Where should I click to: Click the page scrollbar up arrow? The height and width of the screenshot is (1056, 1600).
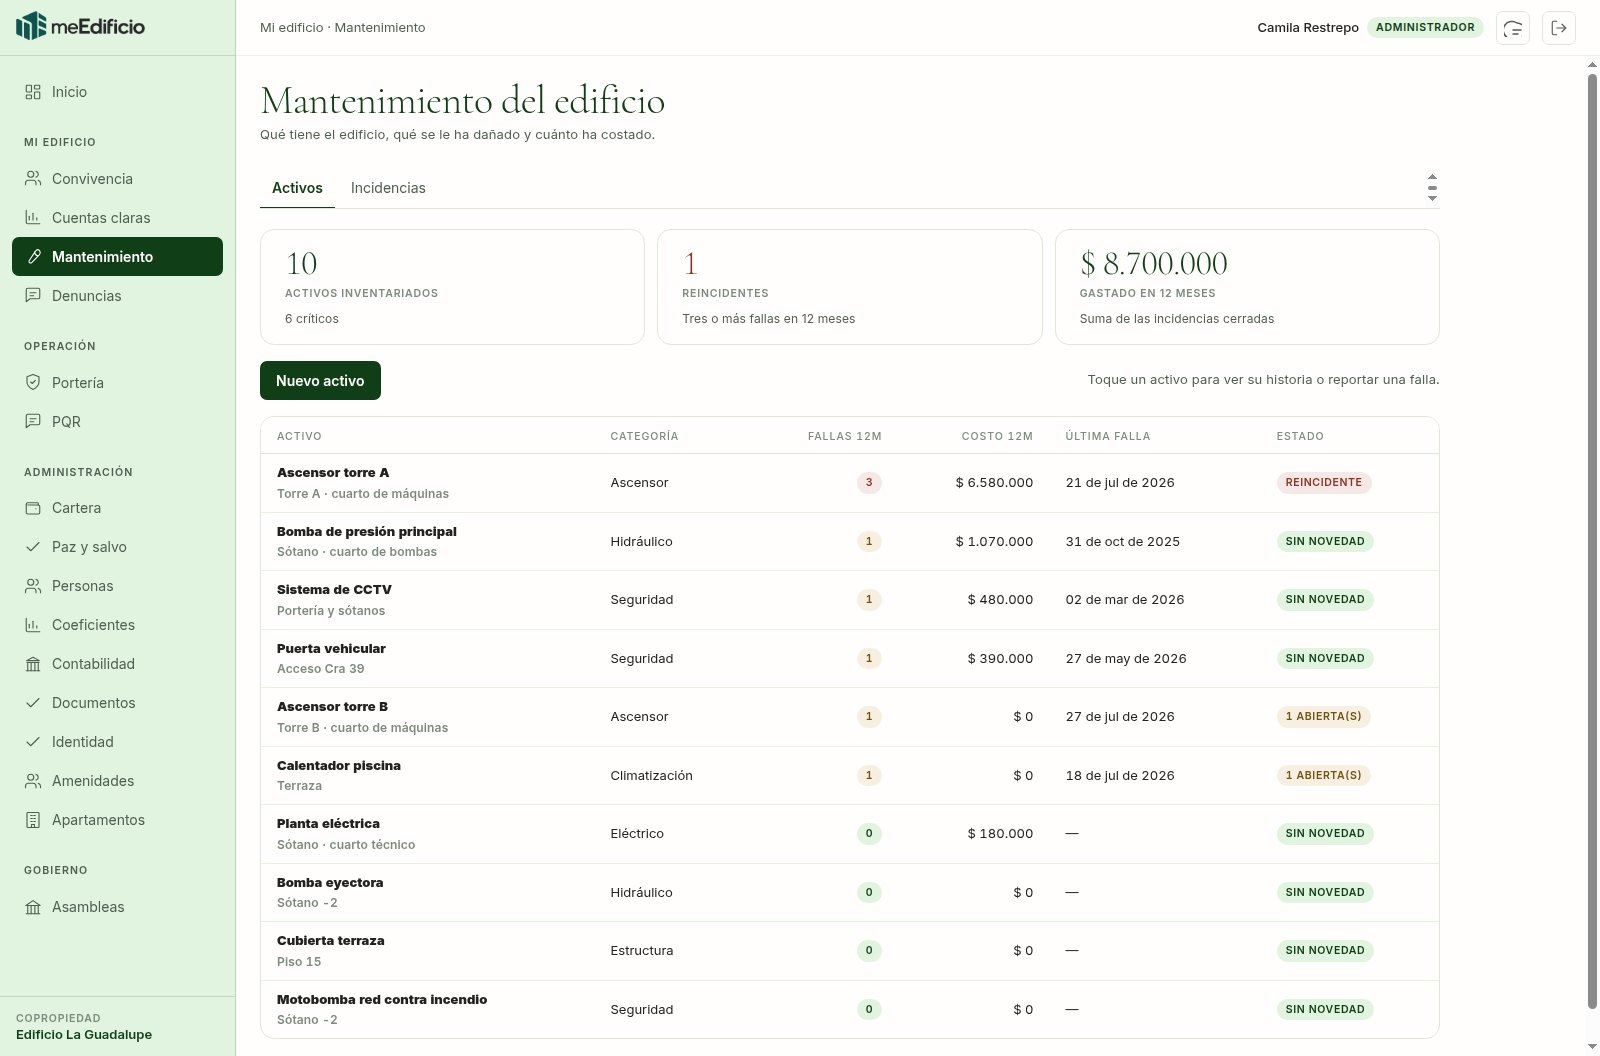[x=1593, y=65]
